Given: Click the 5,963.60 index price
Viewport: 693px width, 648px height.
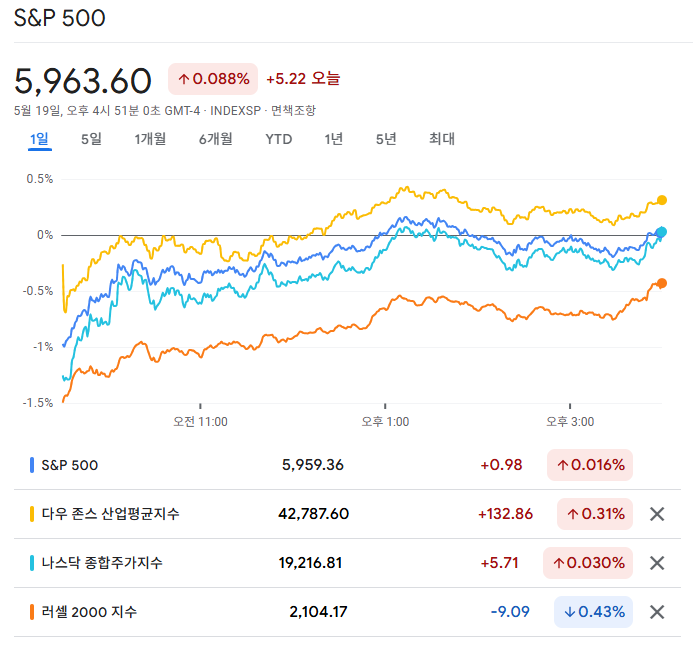Looking at the screenshot, I should point(83,81).
